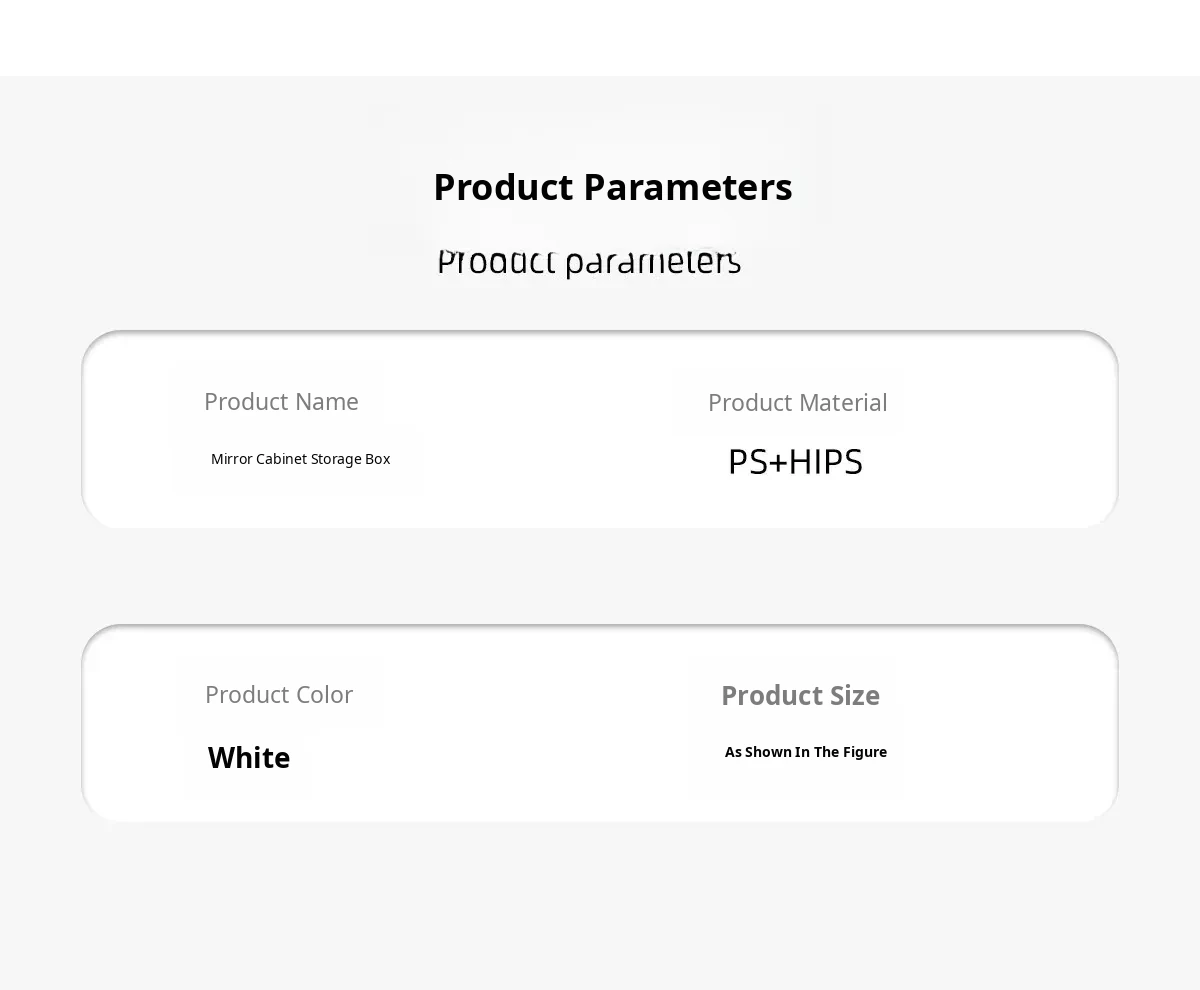Image resolution: width=1200 pixels, height=990 pixels.
Task: Click the bold "Product Parameters" heading
Action: 612,188
